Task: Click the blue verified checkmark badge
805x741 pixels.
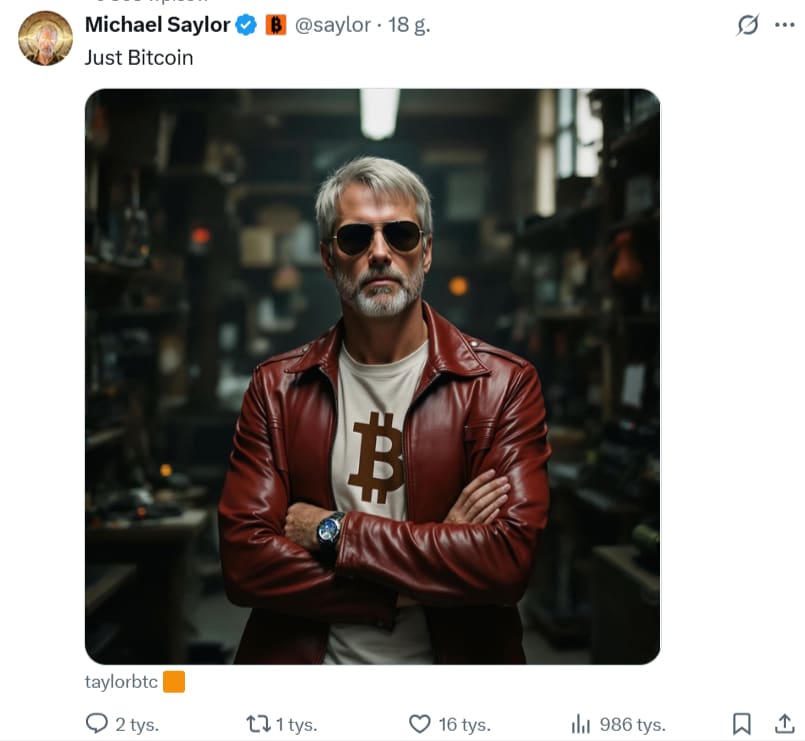Action: (x=246, y=25)
